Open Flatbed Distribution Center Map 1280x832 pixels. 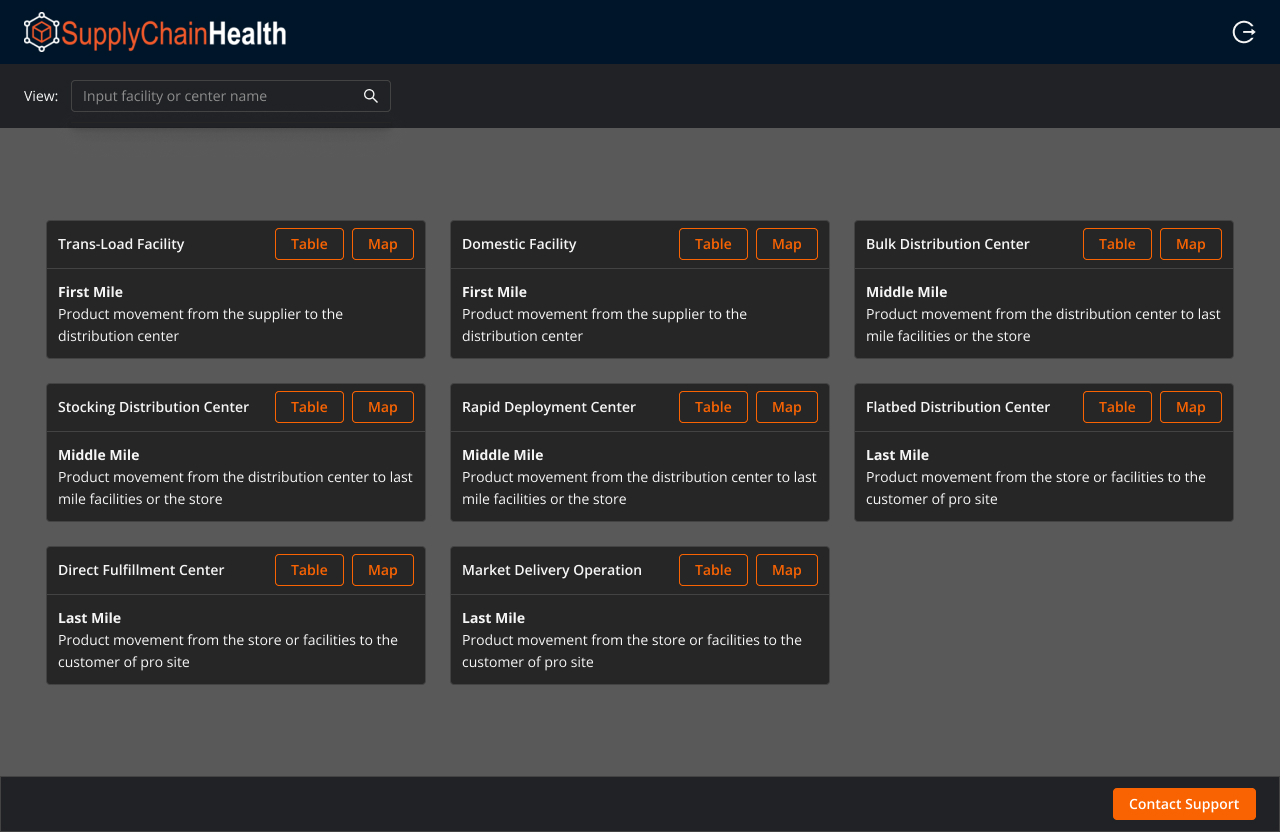(1190, 407)
